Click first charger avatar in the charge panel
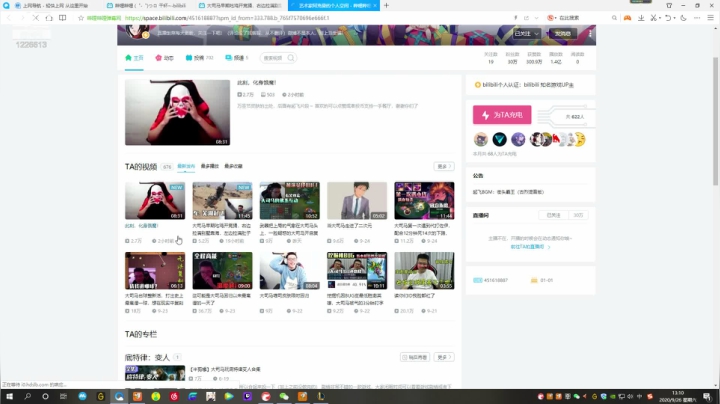 click(x=481, y=139)
